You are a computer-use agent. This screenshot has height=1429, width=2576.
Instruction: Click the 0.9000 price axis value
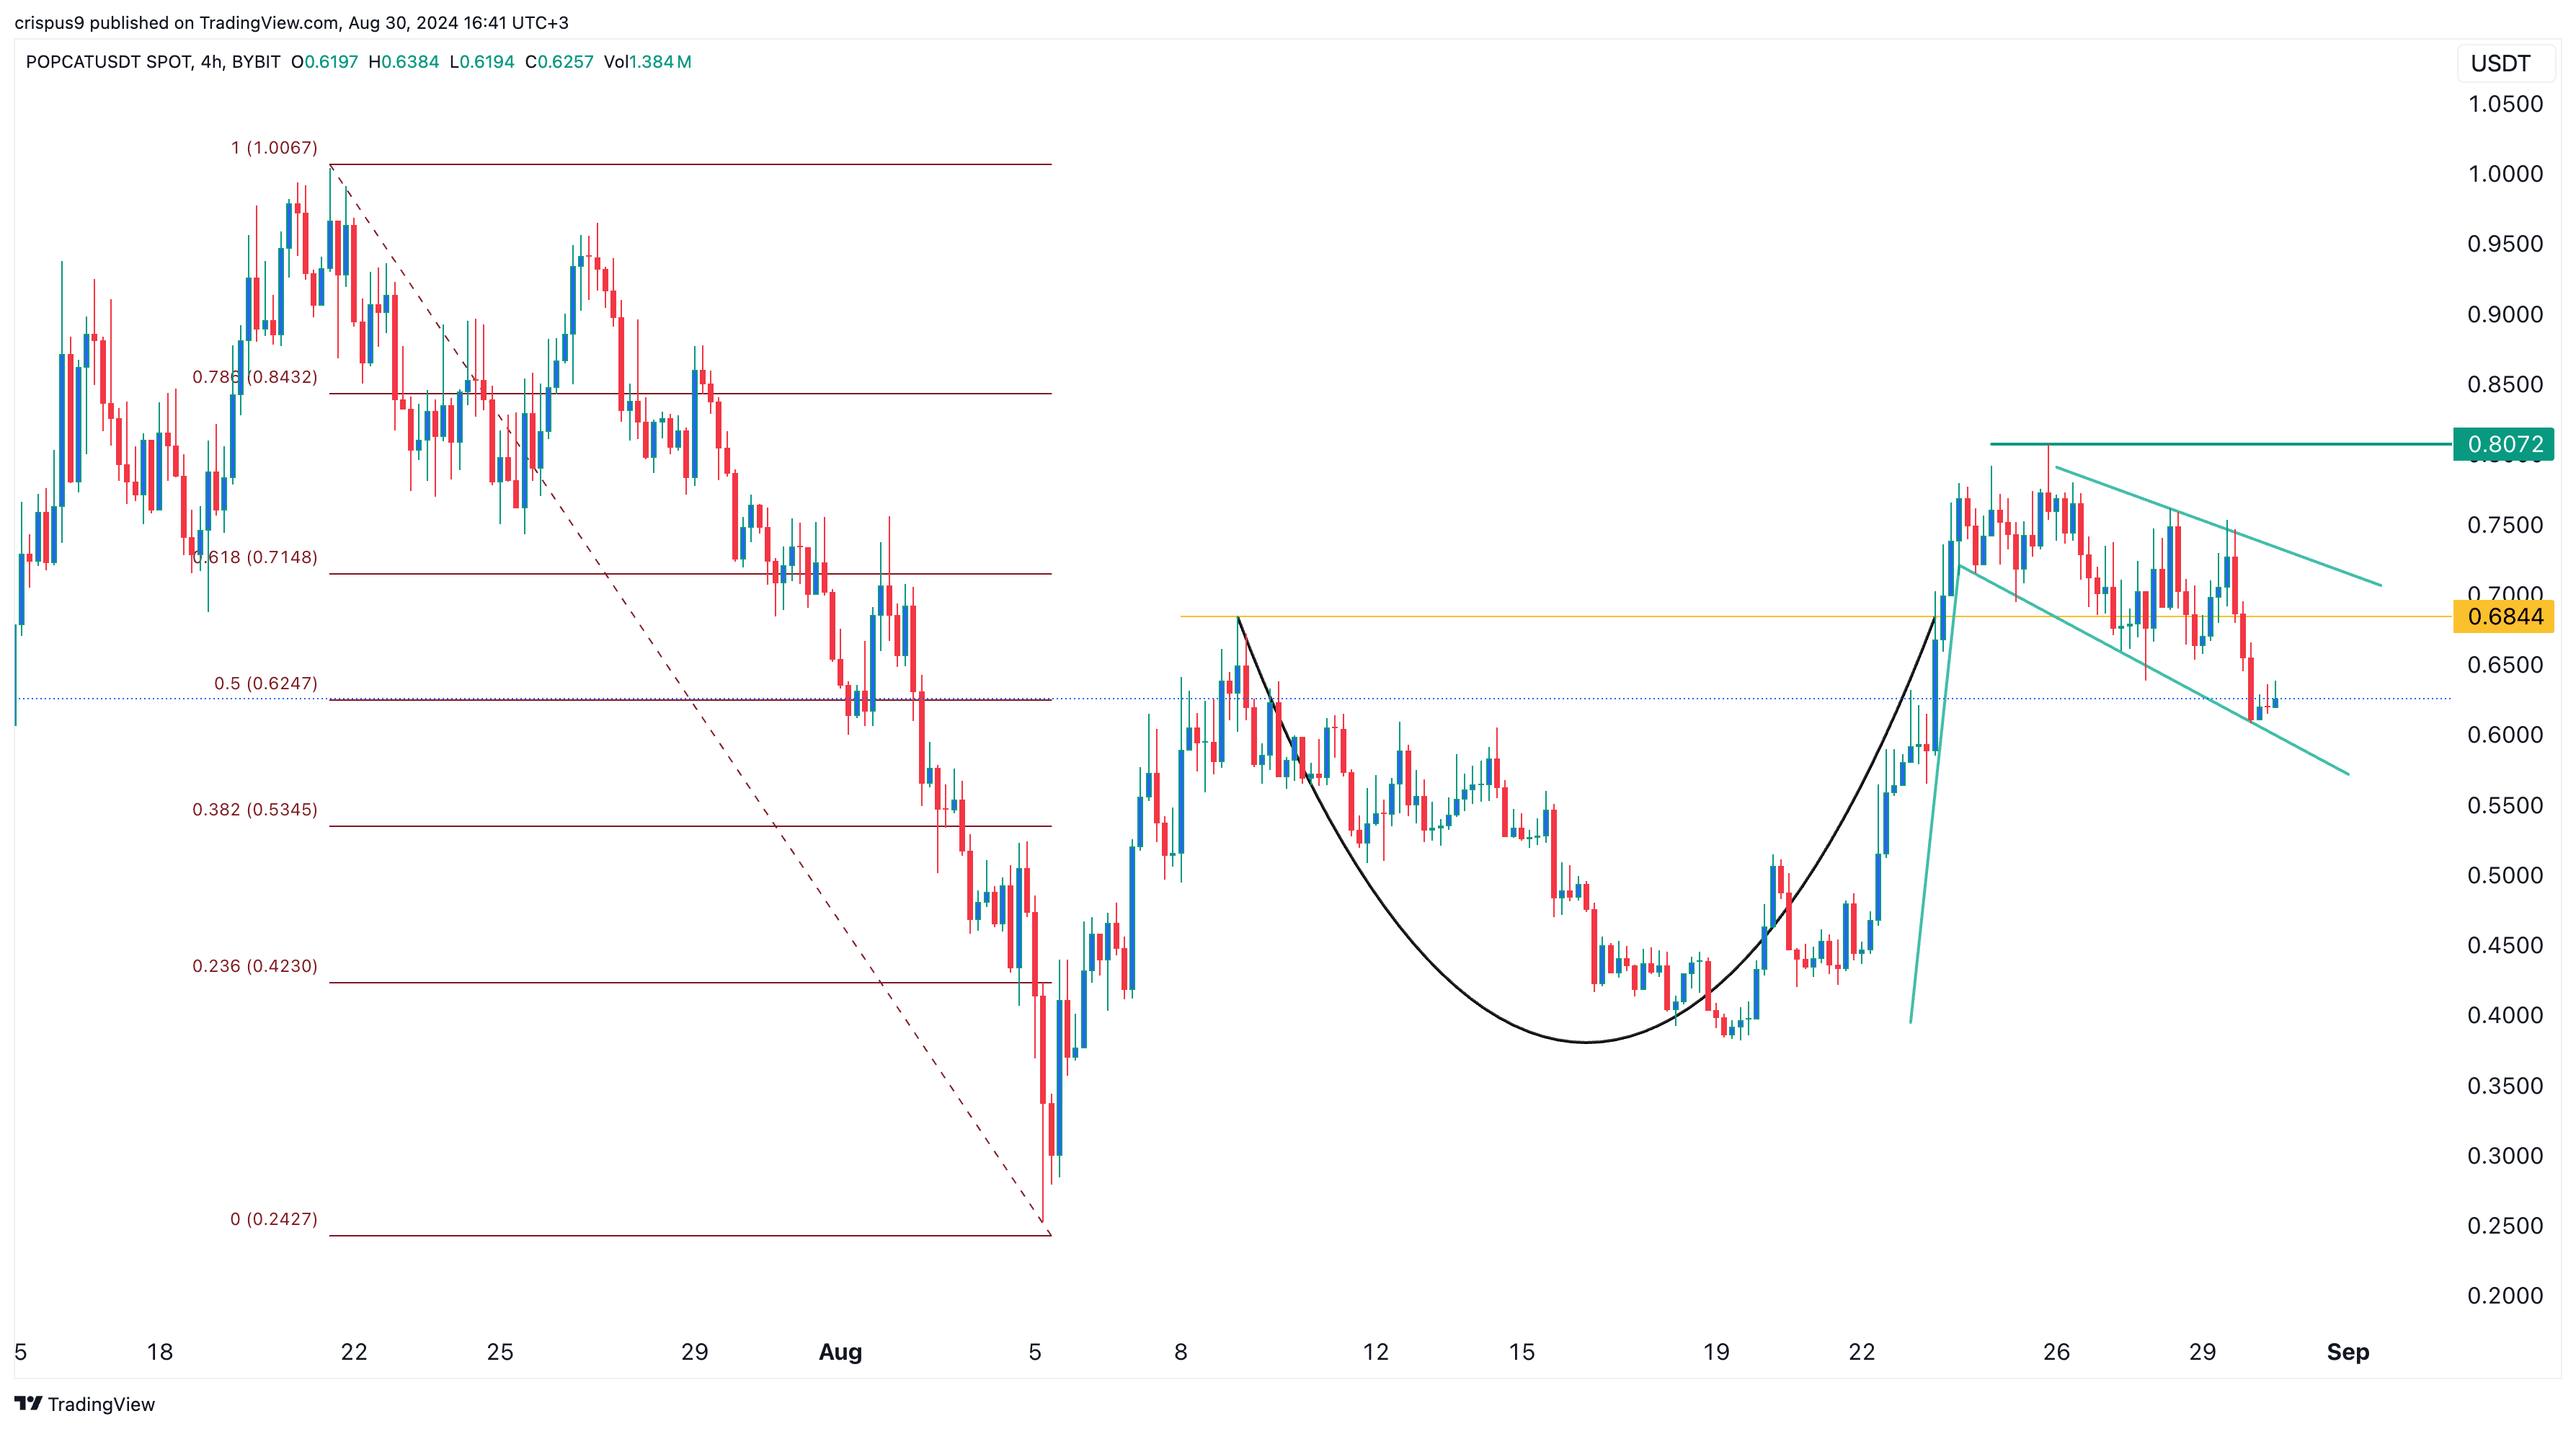pos(2505,314)
